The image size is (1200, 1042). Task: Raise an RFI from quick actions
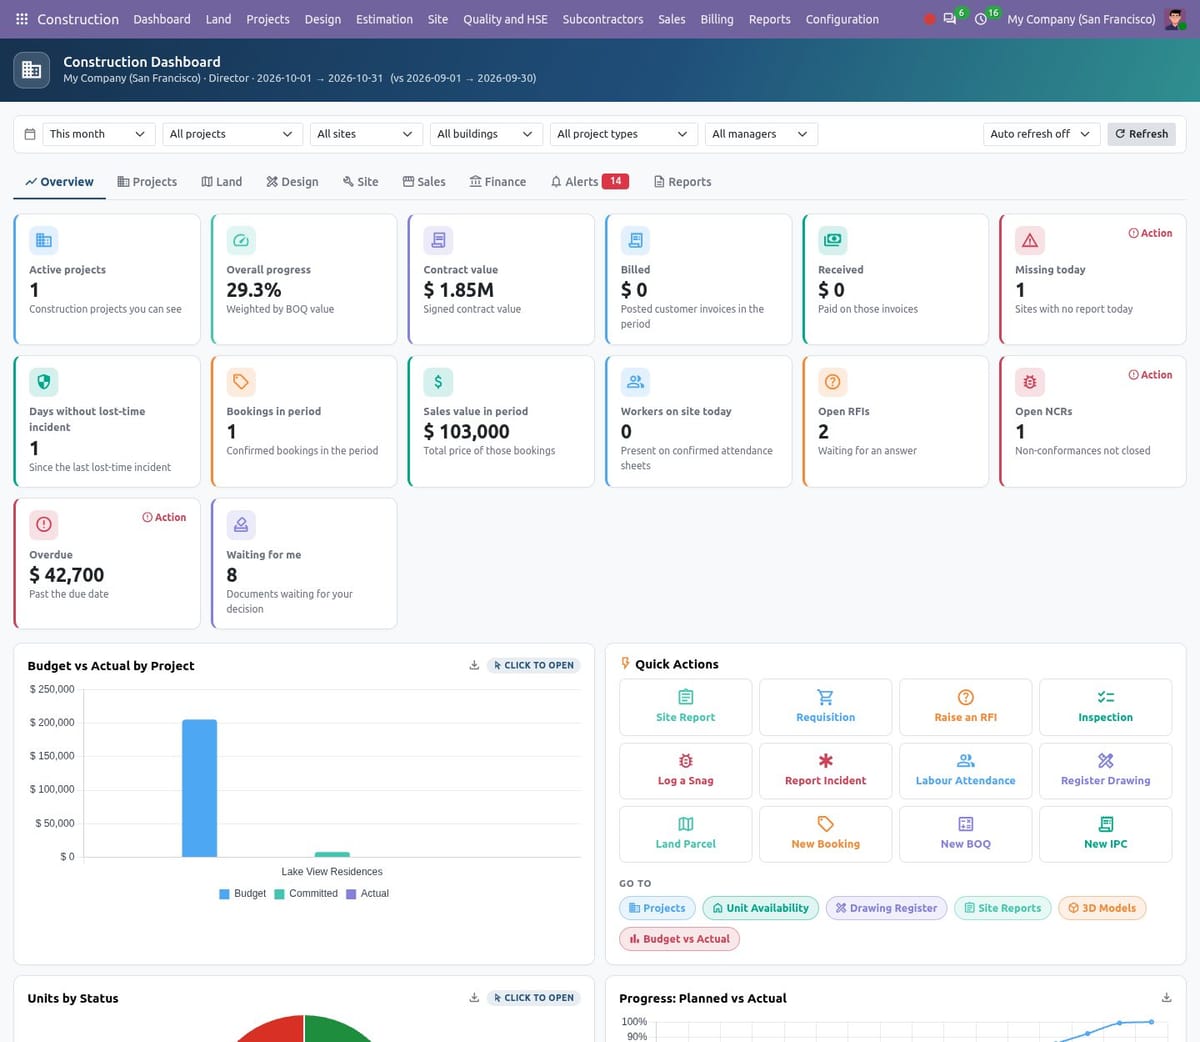966,707
